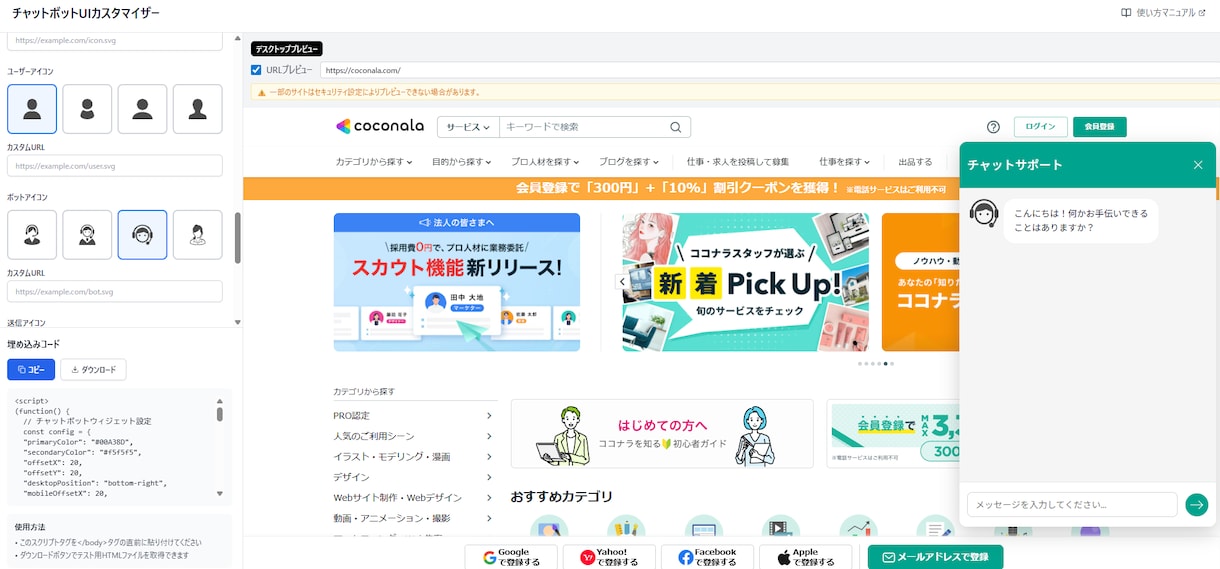Viewport: 1220px width, 569px height.
Task: Register with Google button
Action: pyautogui.click(x=512, y=557)
